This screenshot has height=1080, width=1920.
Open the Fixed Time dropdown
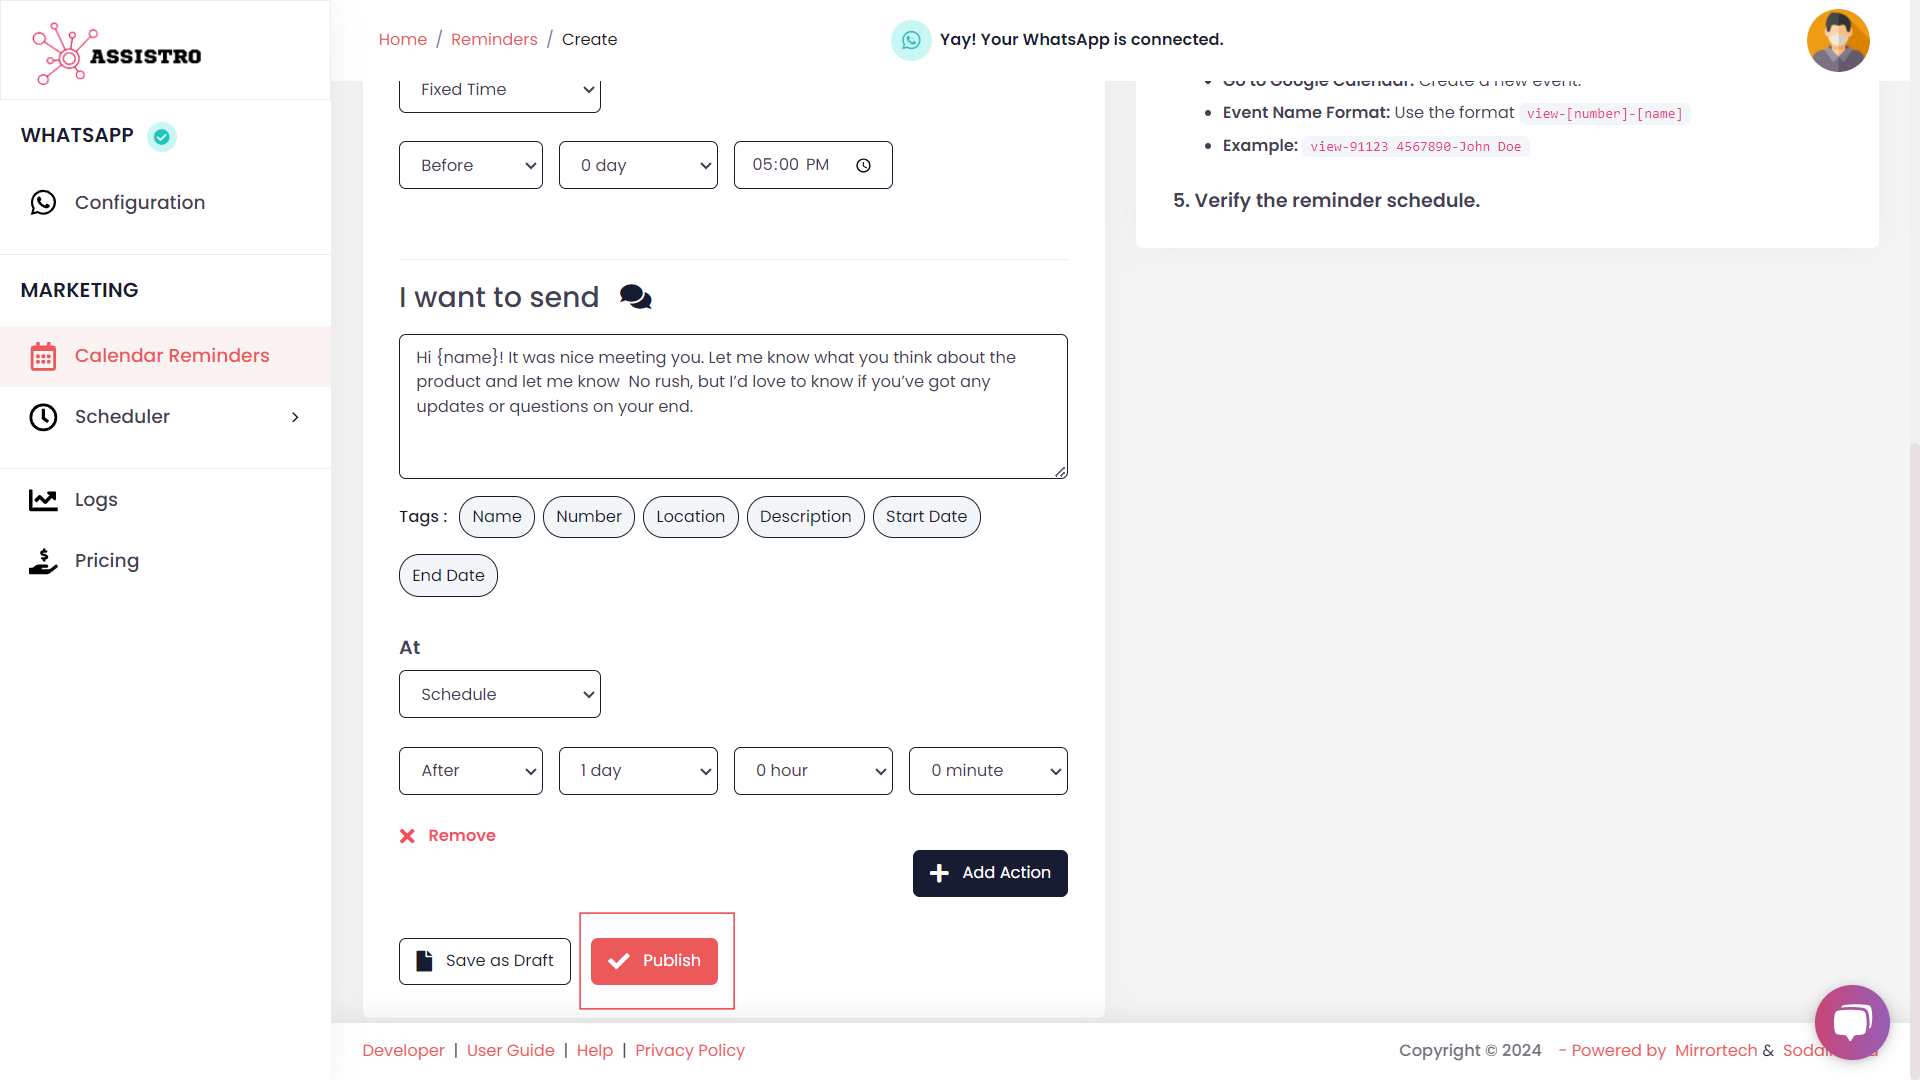click(499, 90)
